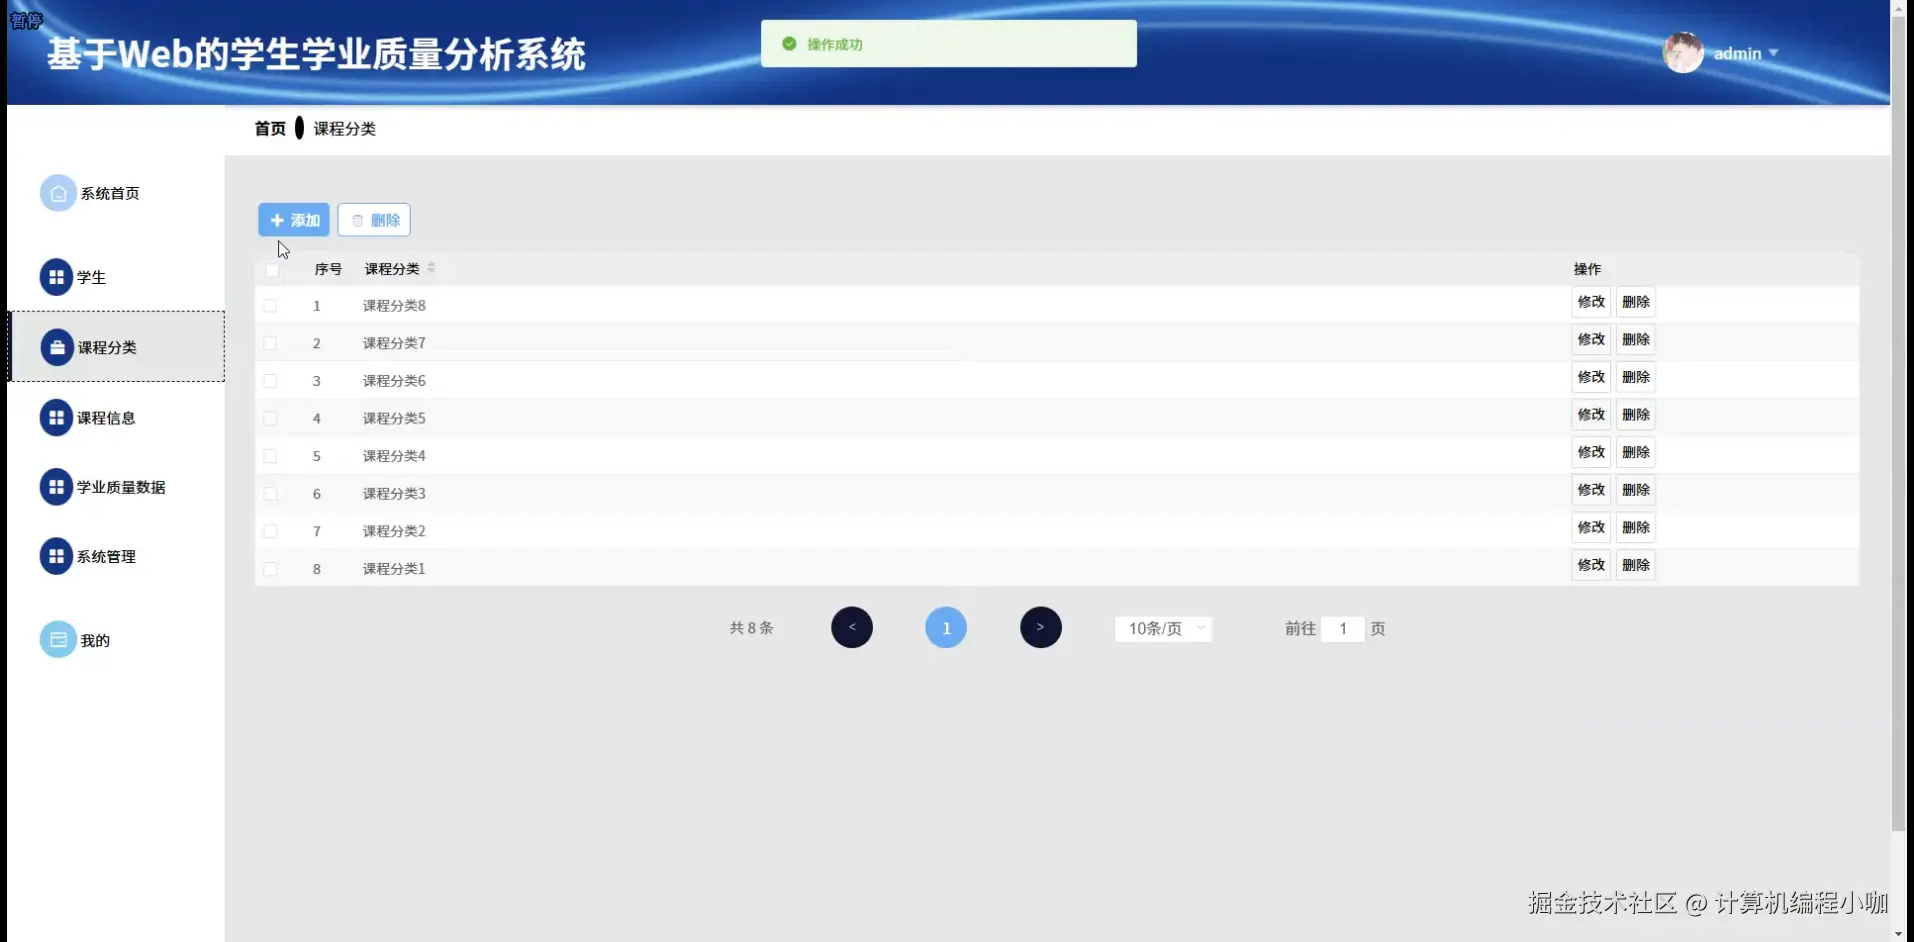The image size is (1914, 942).
Task: Click the 添加 button
Action: tap(293, 219)
